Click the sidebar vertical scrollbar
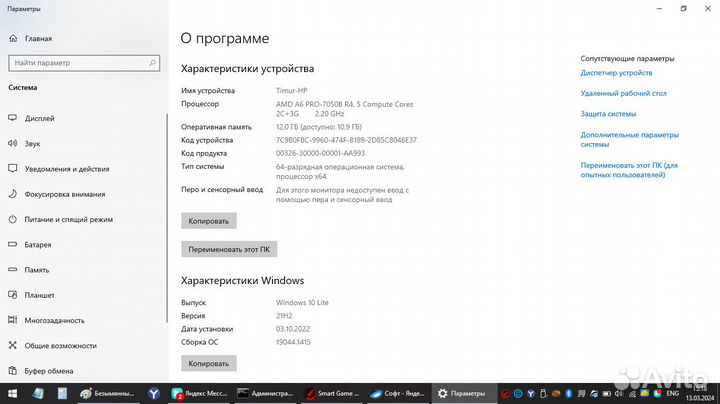 coord(167,218)
